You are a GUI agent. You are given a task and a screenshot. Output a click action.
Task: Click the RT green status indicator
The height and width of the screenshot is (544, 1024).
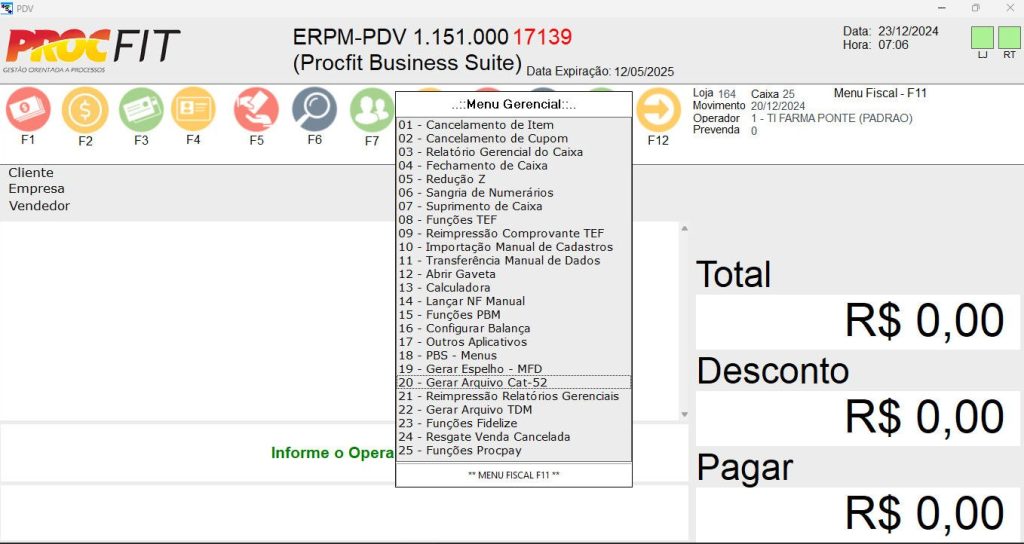coord(1009,37)
